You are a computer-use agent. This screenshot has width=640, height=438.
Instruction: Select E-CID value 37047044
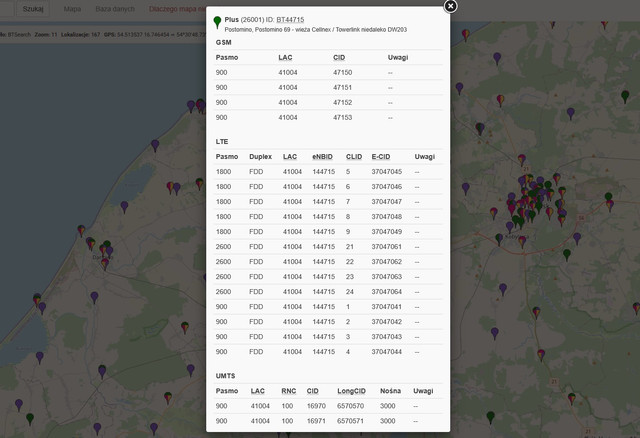click(x=387, y=352)
